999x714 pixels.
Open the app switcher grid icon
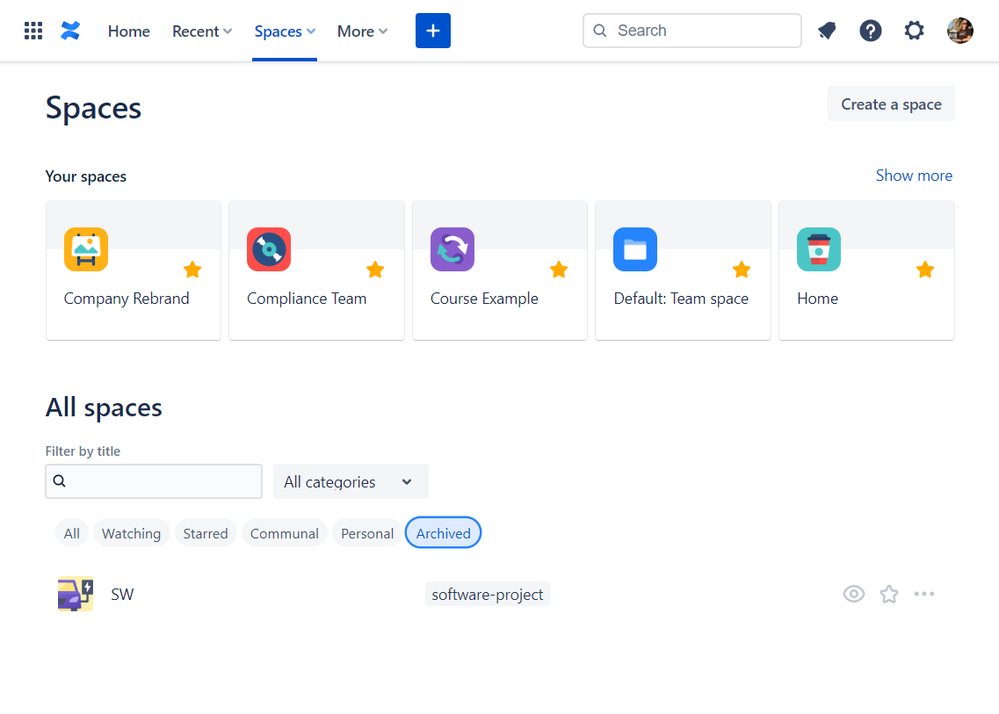click(33, 31)
